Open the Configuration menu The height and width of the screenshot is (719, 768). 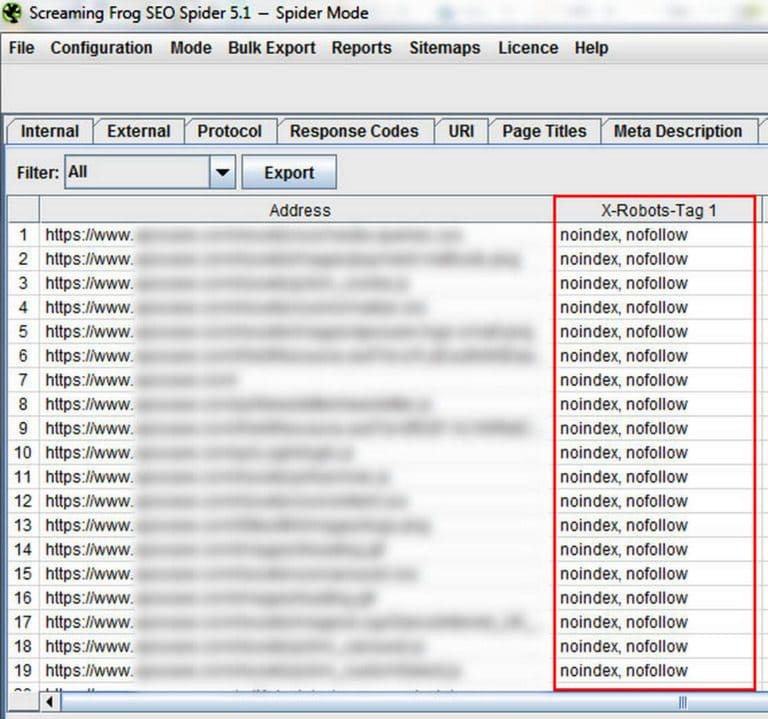click(101, 48)
